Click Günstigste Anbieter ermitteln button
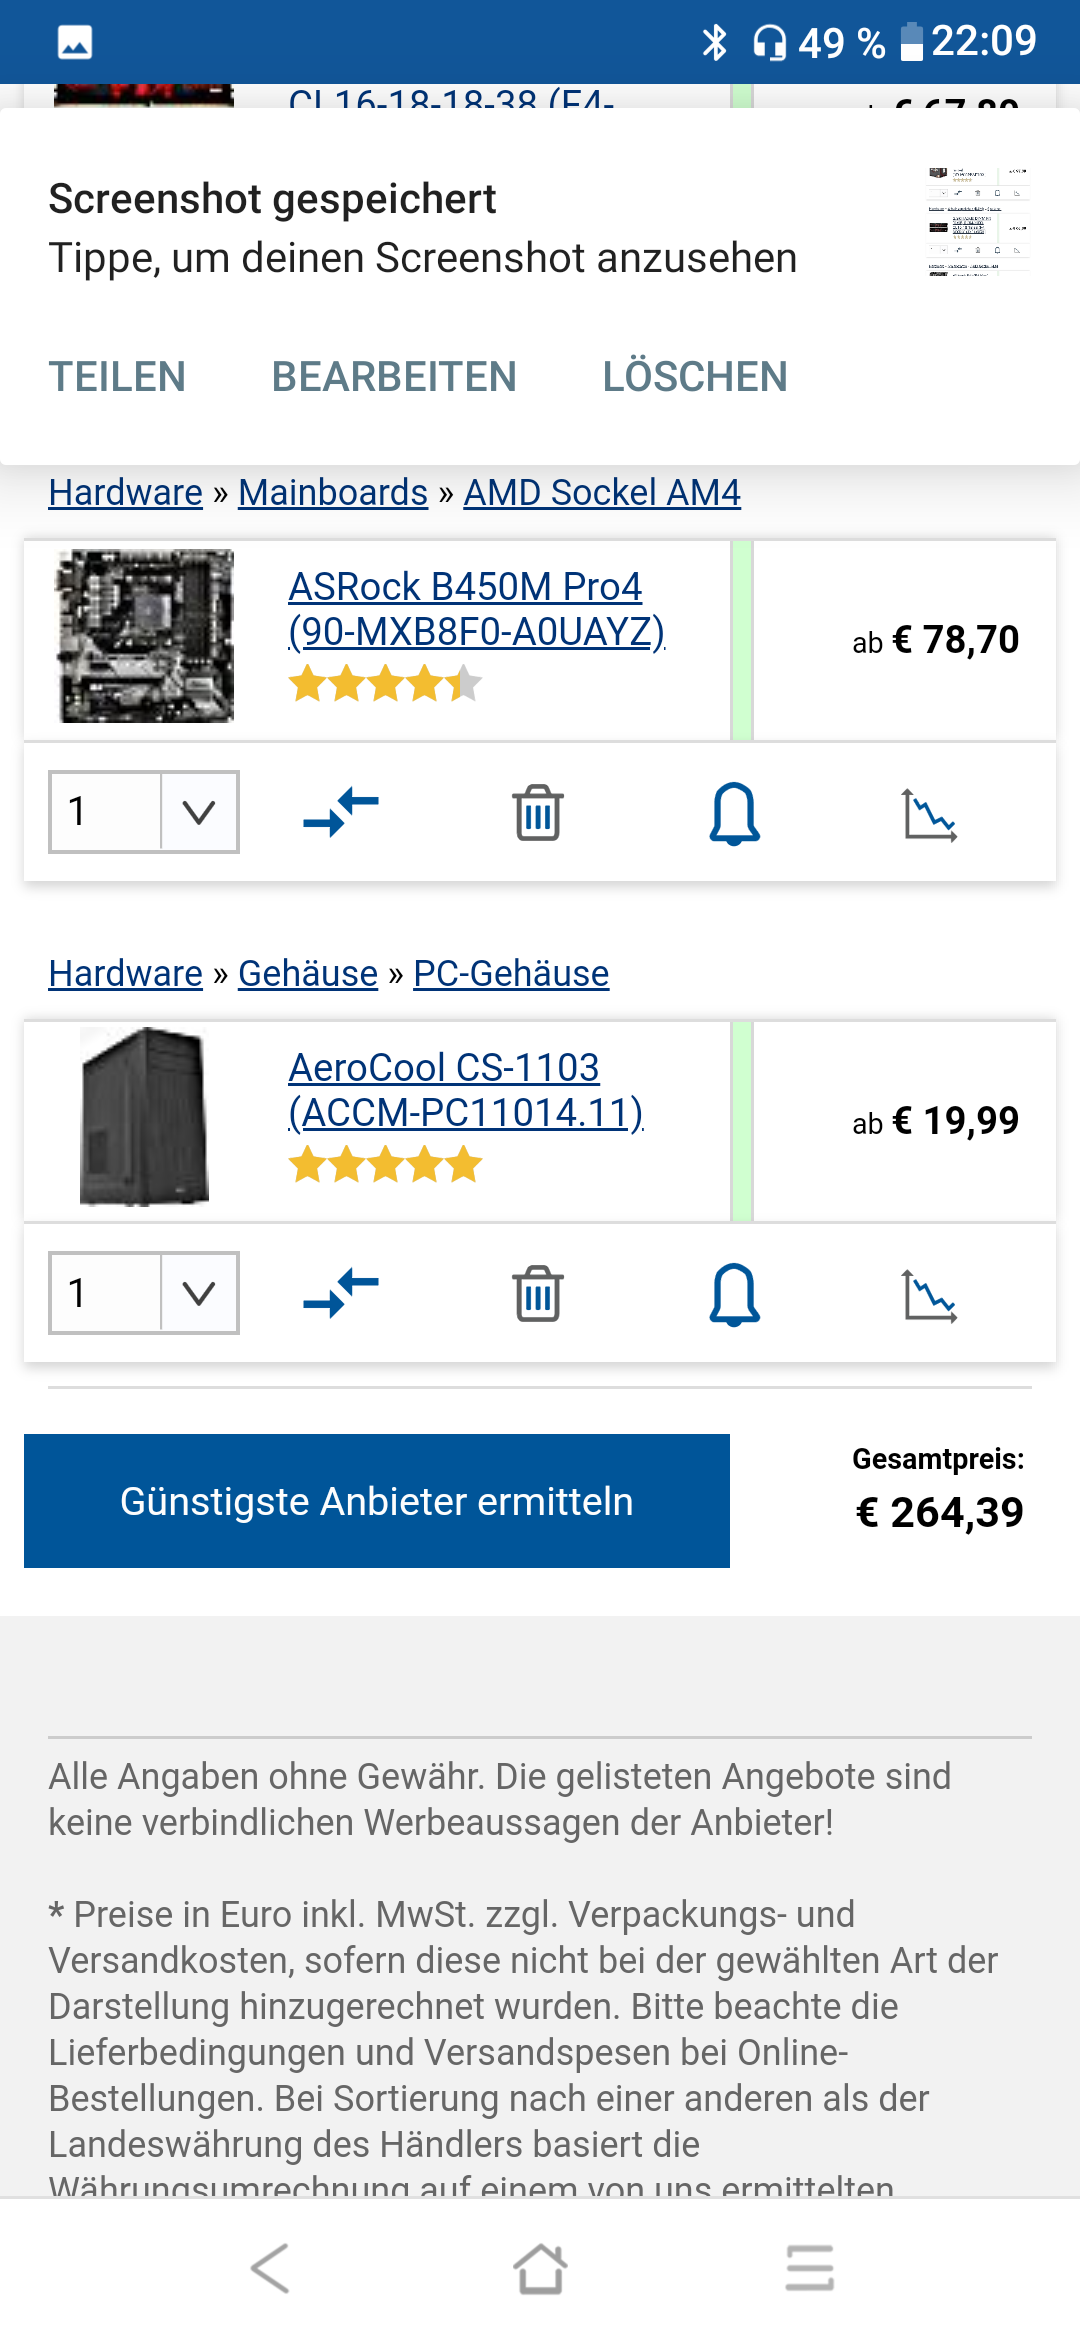The height and width of the screenshot is (2340, 1080). (x=377, y=1501)
